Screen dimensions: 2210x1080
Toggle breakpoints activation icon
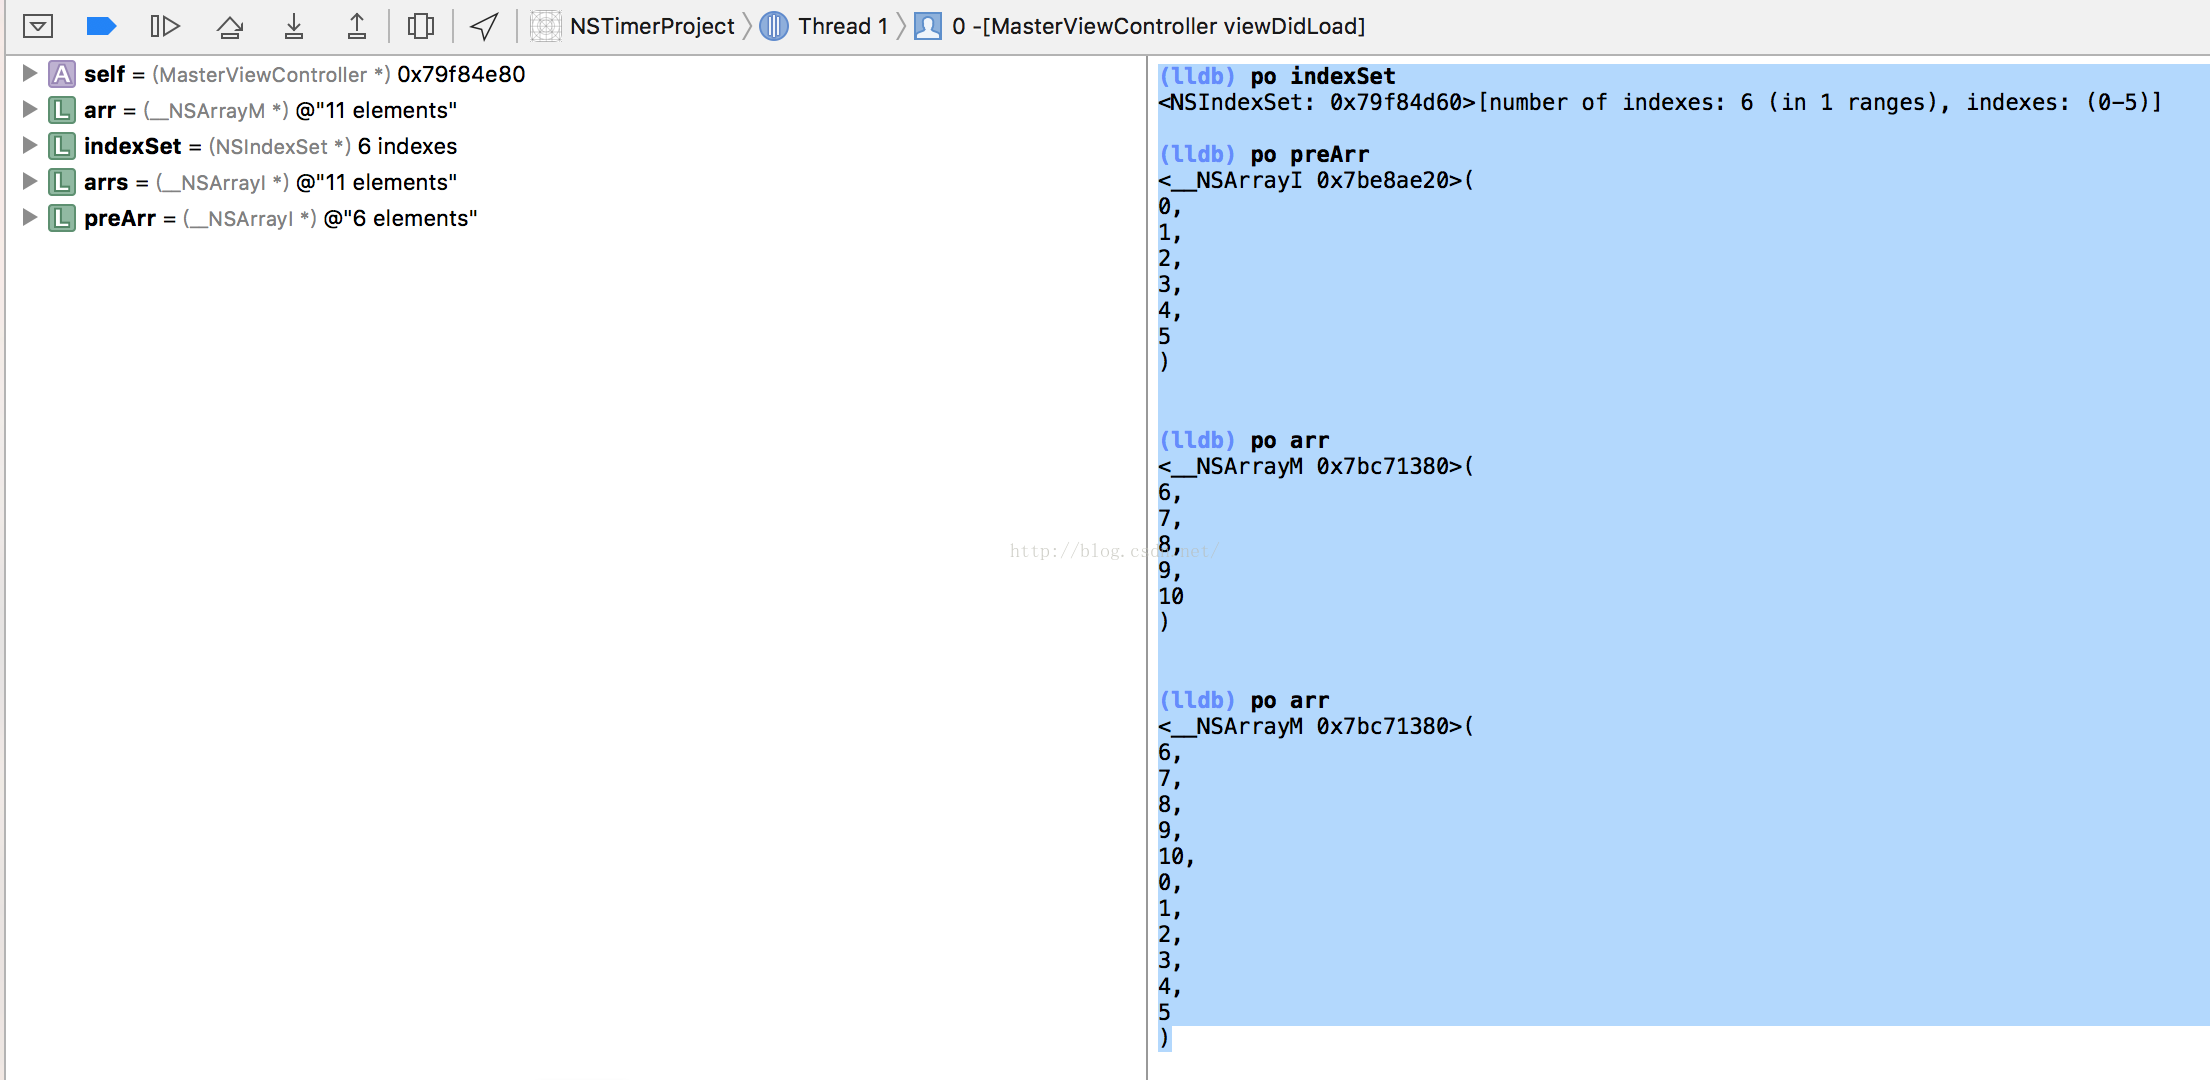101,26
